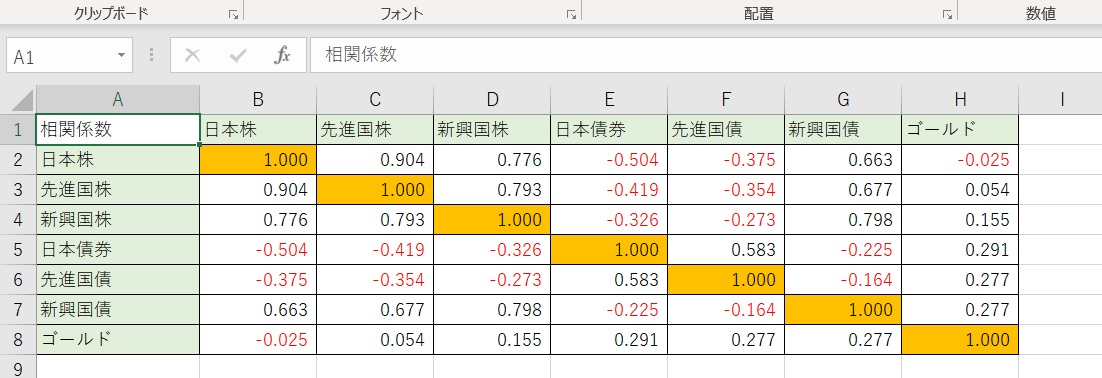Image resolution: width=1102 pixels, height=378 pixels.
Task: Select row 3 header
Action: pos(18,190)
